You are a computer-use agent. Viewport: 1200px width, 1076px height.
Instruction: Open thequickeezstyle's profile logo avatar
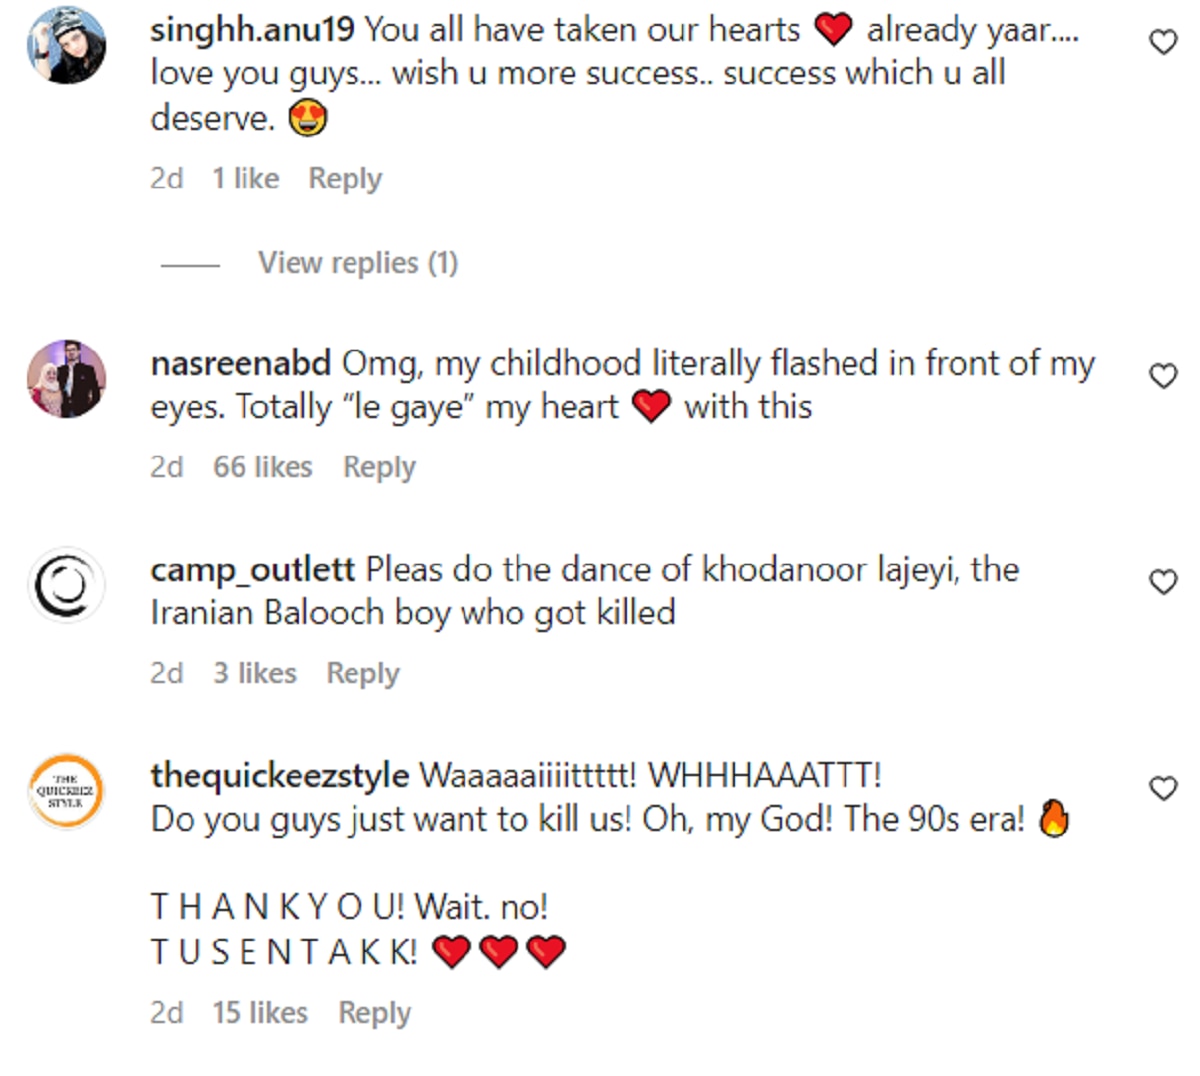point(66,791)
